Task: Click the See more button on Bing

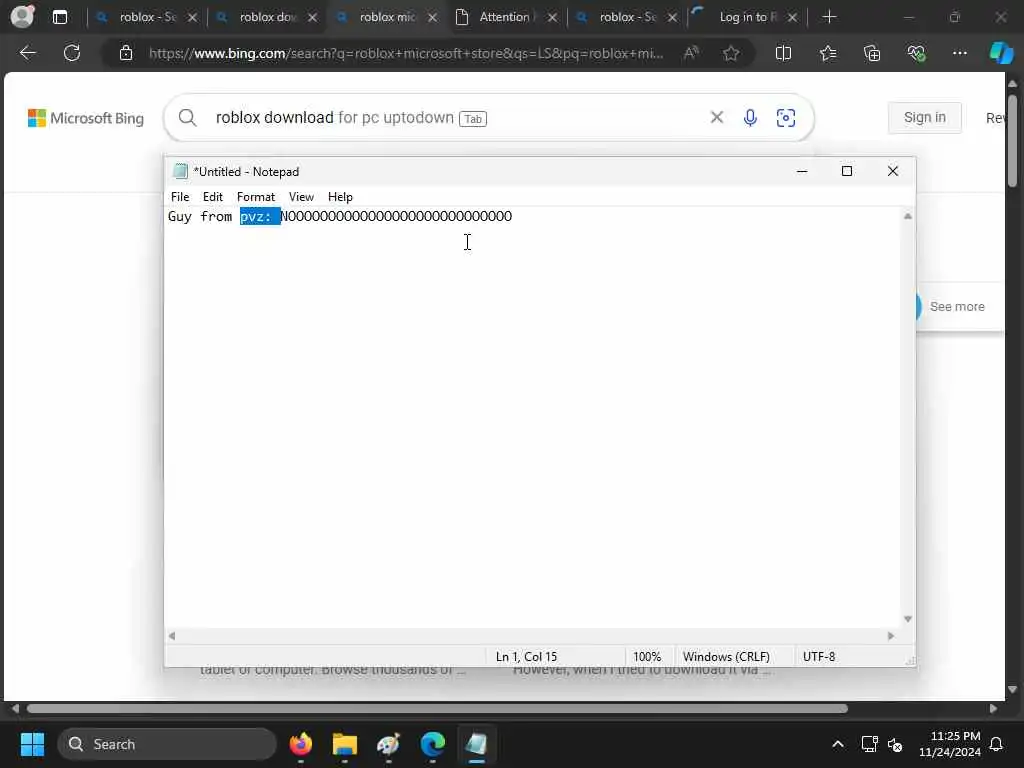Action: (957, 306)
